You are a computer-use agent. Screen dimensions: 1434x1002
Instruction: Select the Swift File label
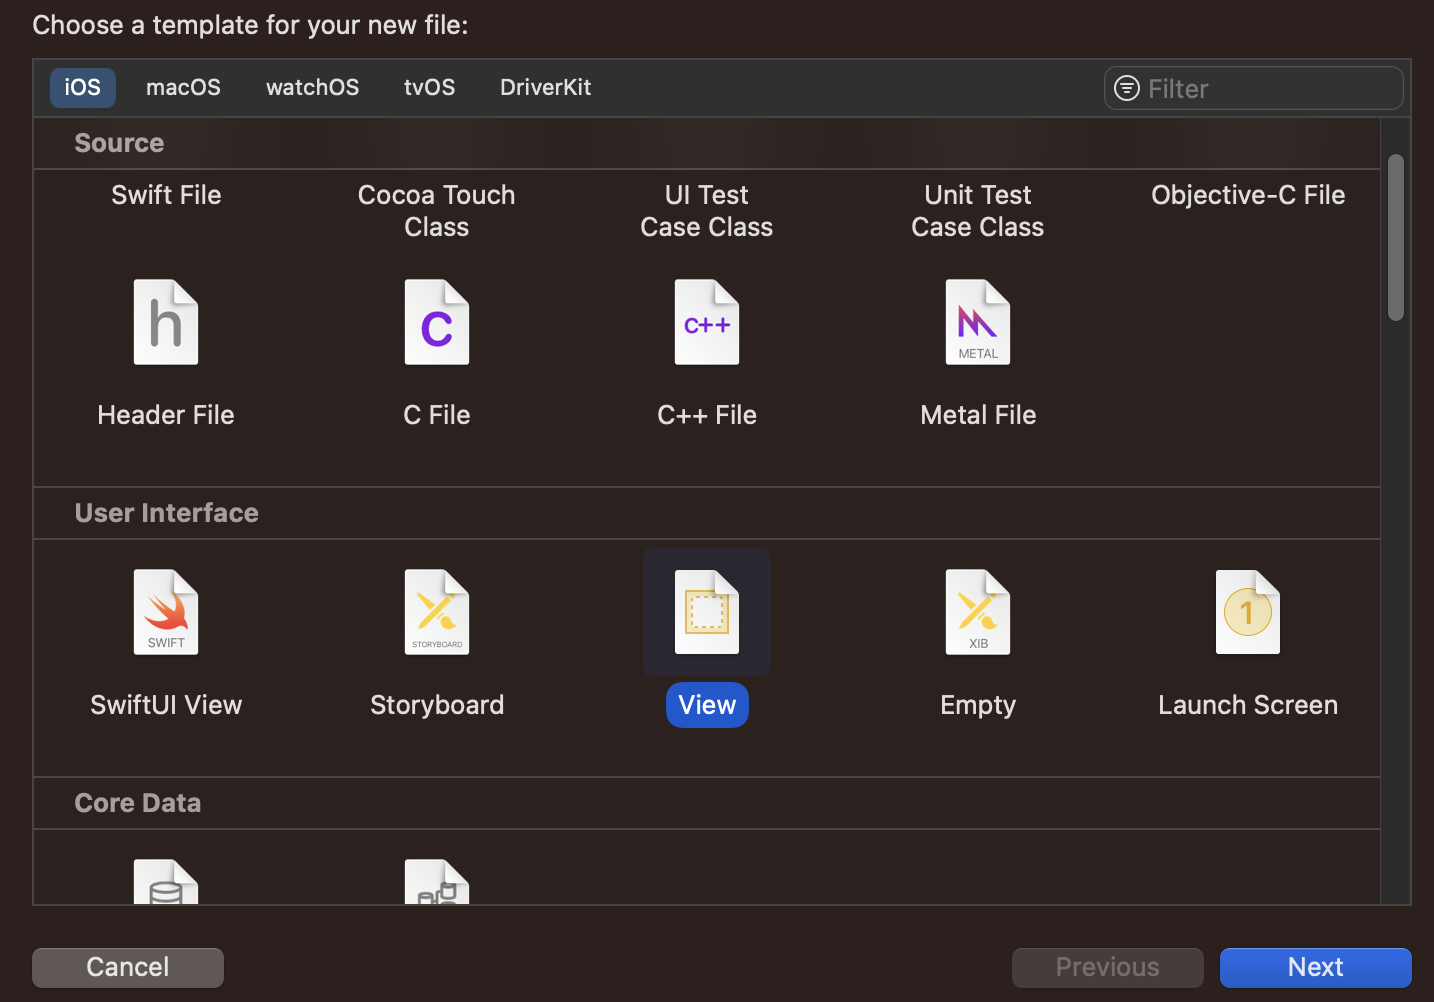(x=166, y=195)
